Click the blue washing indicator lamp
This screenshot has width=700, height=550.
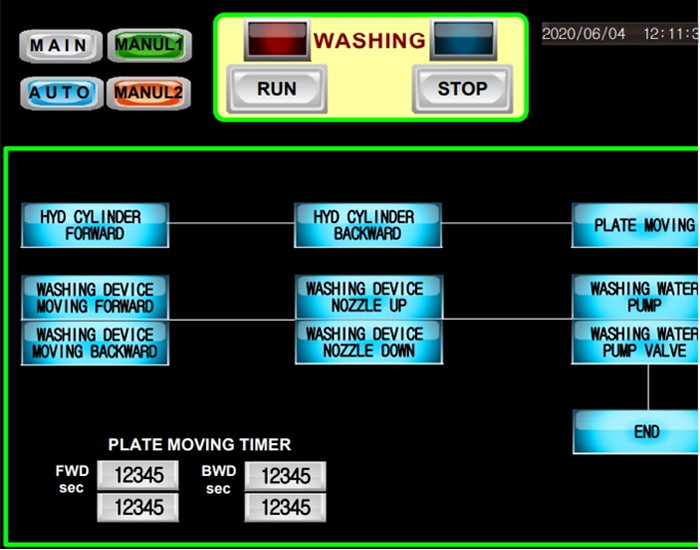click(x=462, y=40)
